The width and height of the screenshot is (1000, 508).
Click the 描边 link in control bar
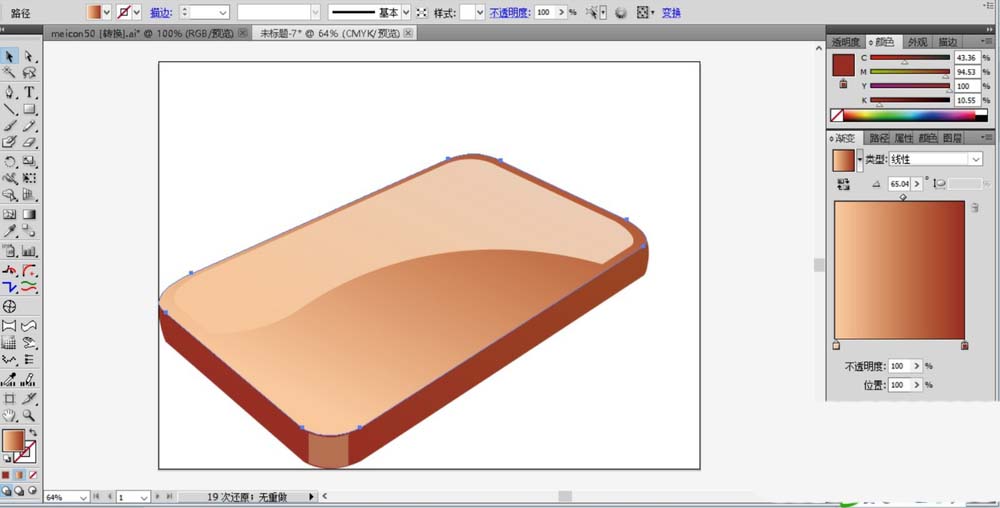159,13
